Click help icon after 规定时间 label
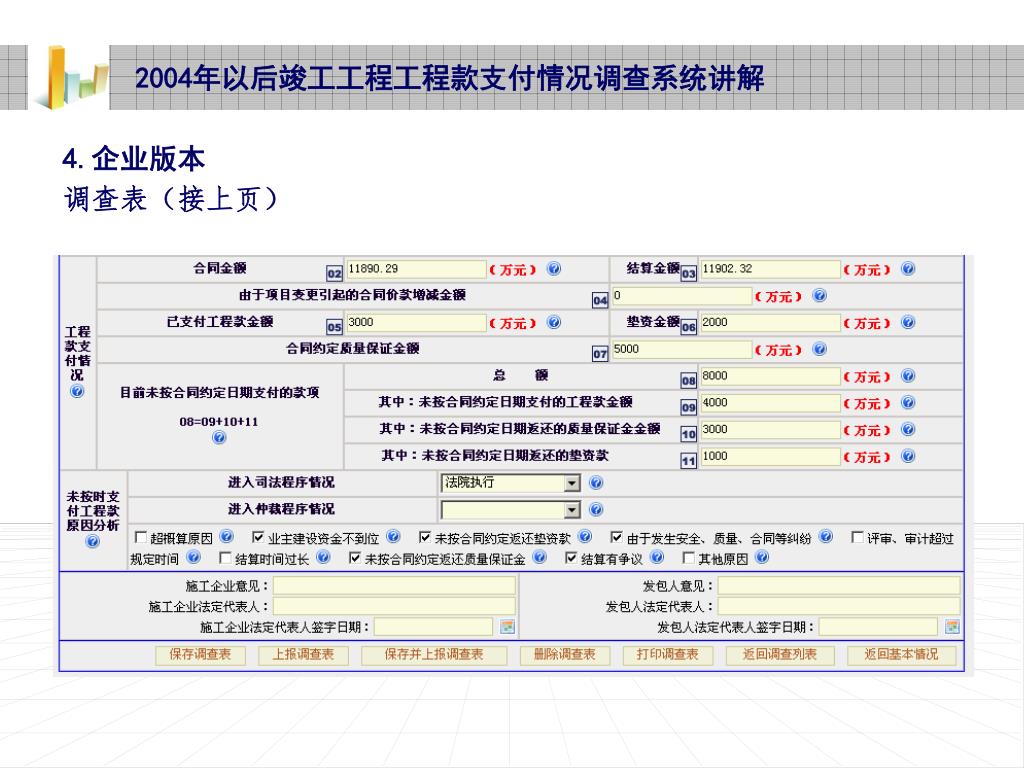 coord(194,558)
